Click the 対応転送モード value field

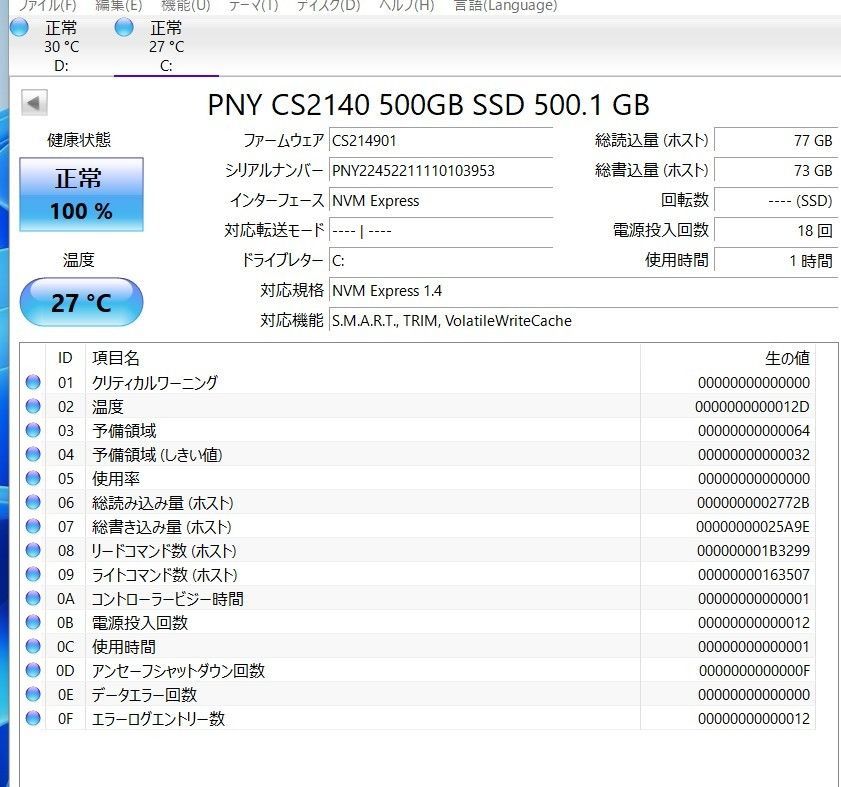(x=441, y=231)
